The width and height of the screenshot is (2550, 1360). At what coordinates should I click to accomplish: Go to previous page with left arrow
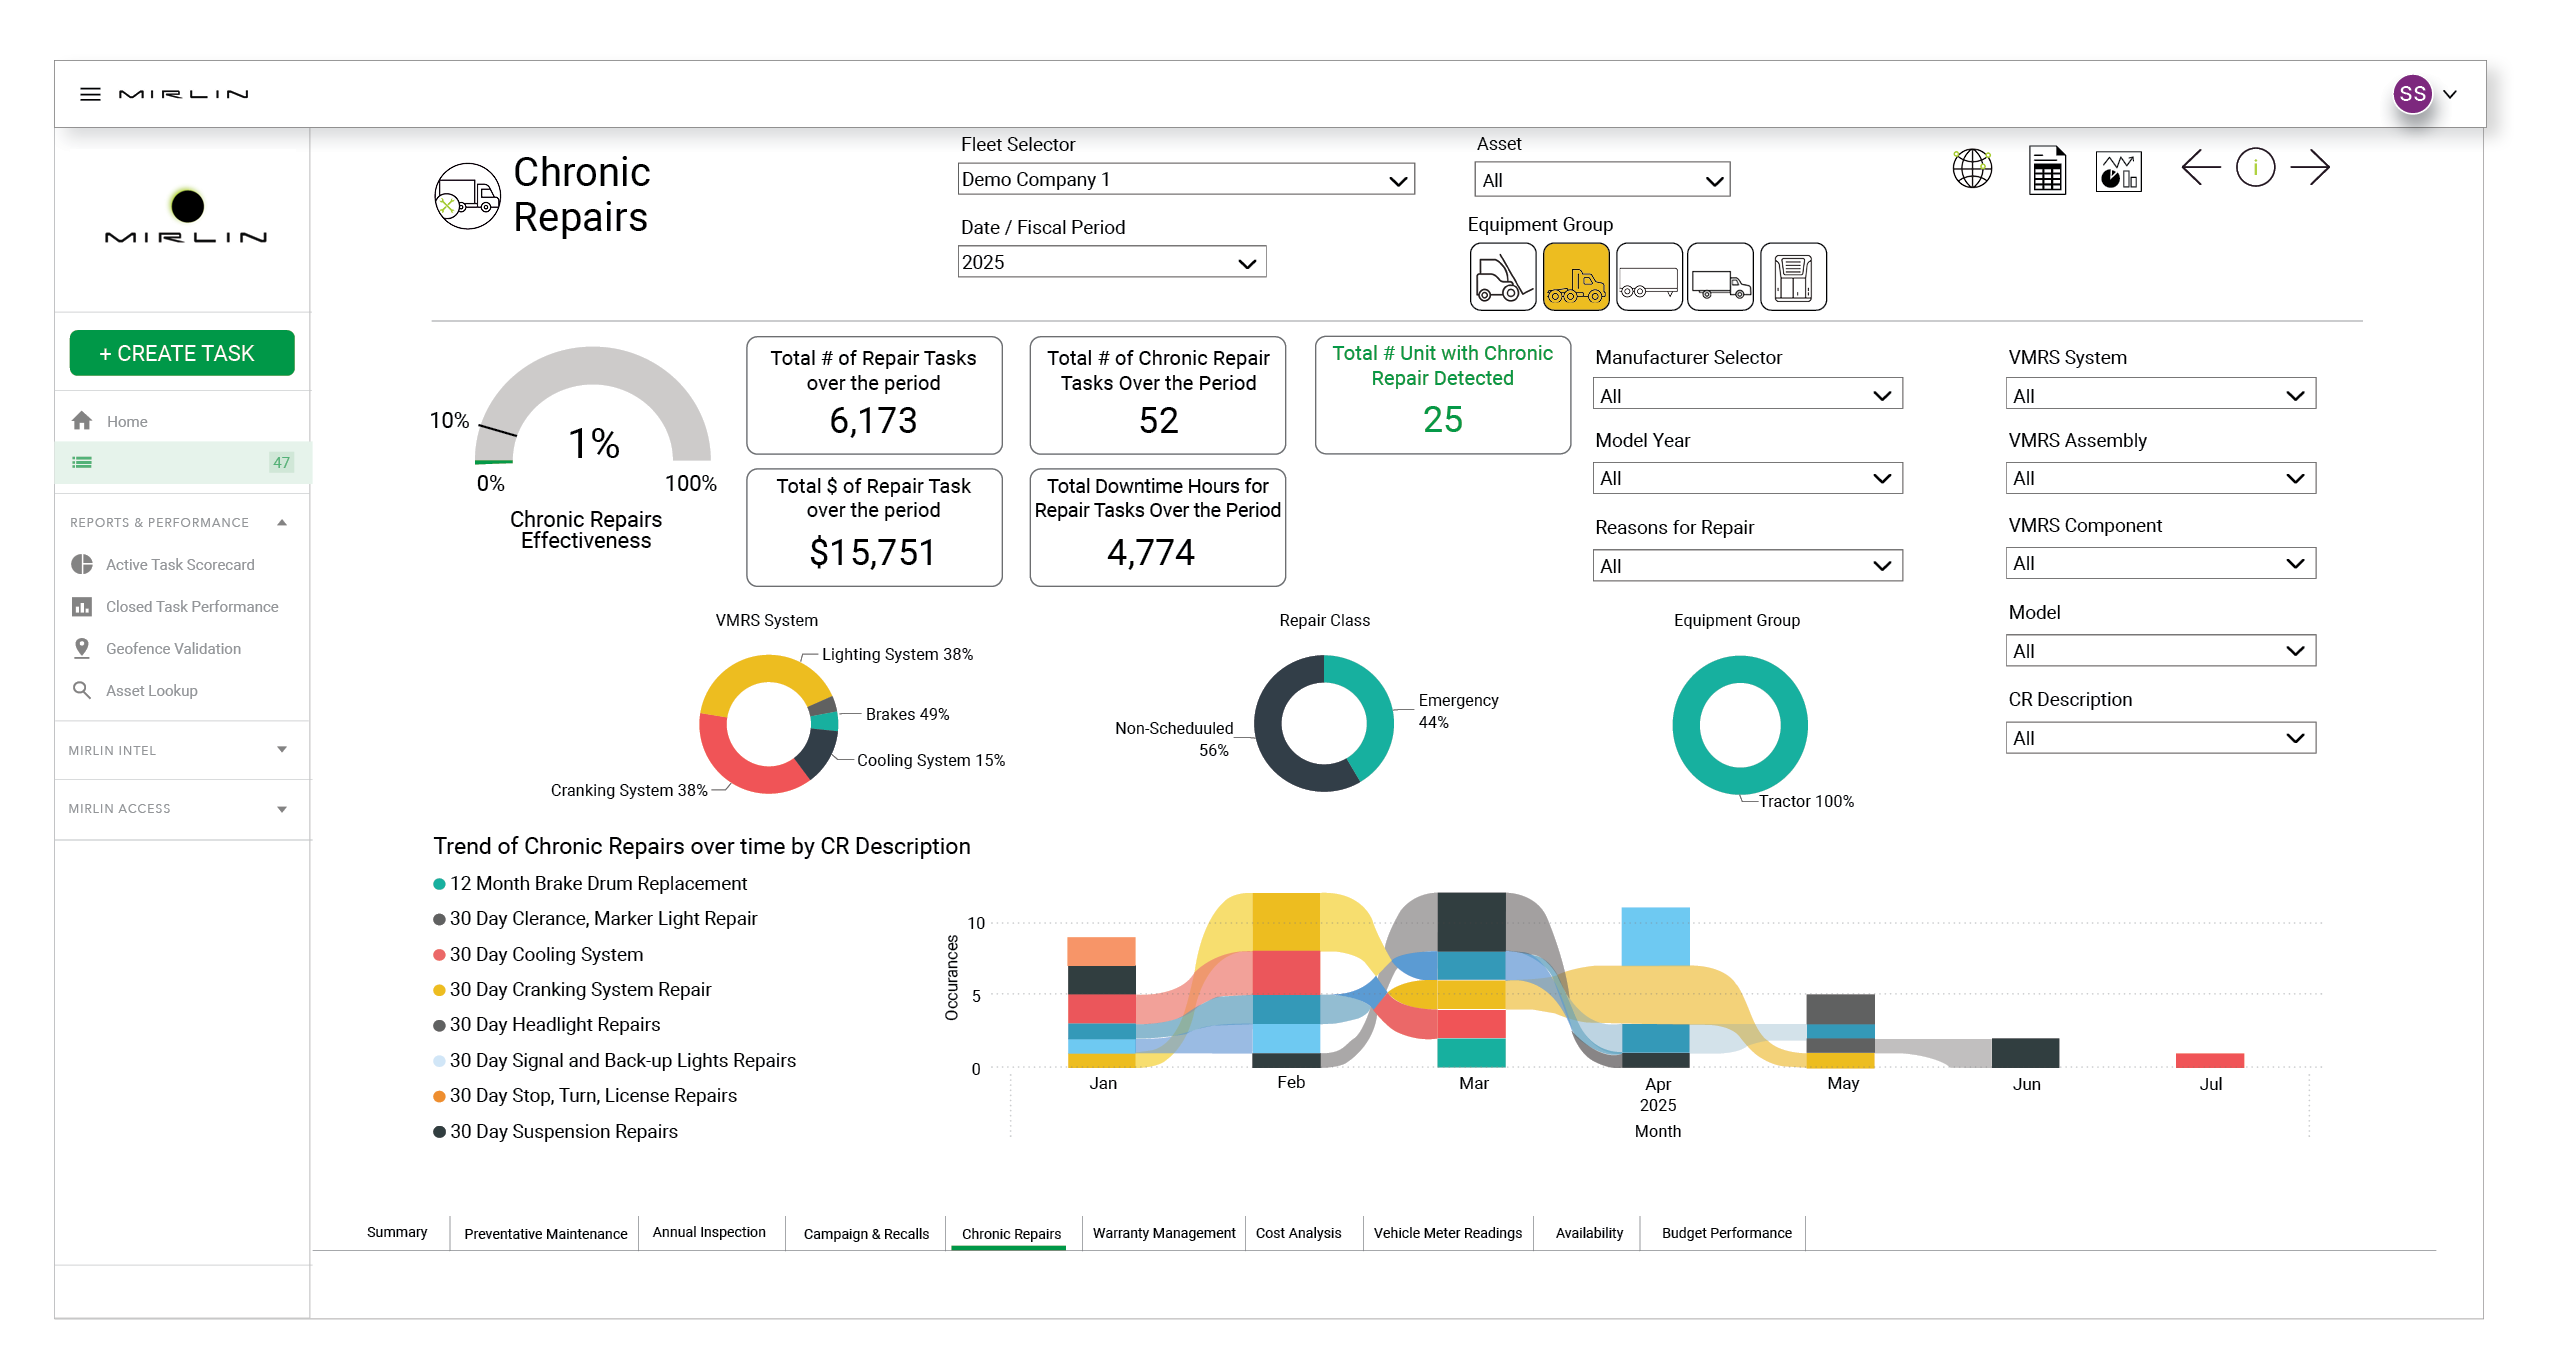pyautogui.click(x=2199, y=167)
